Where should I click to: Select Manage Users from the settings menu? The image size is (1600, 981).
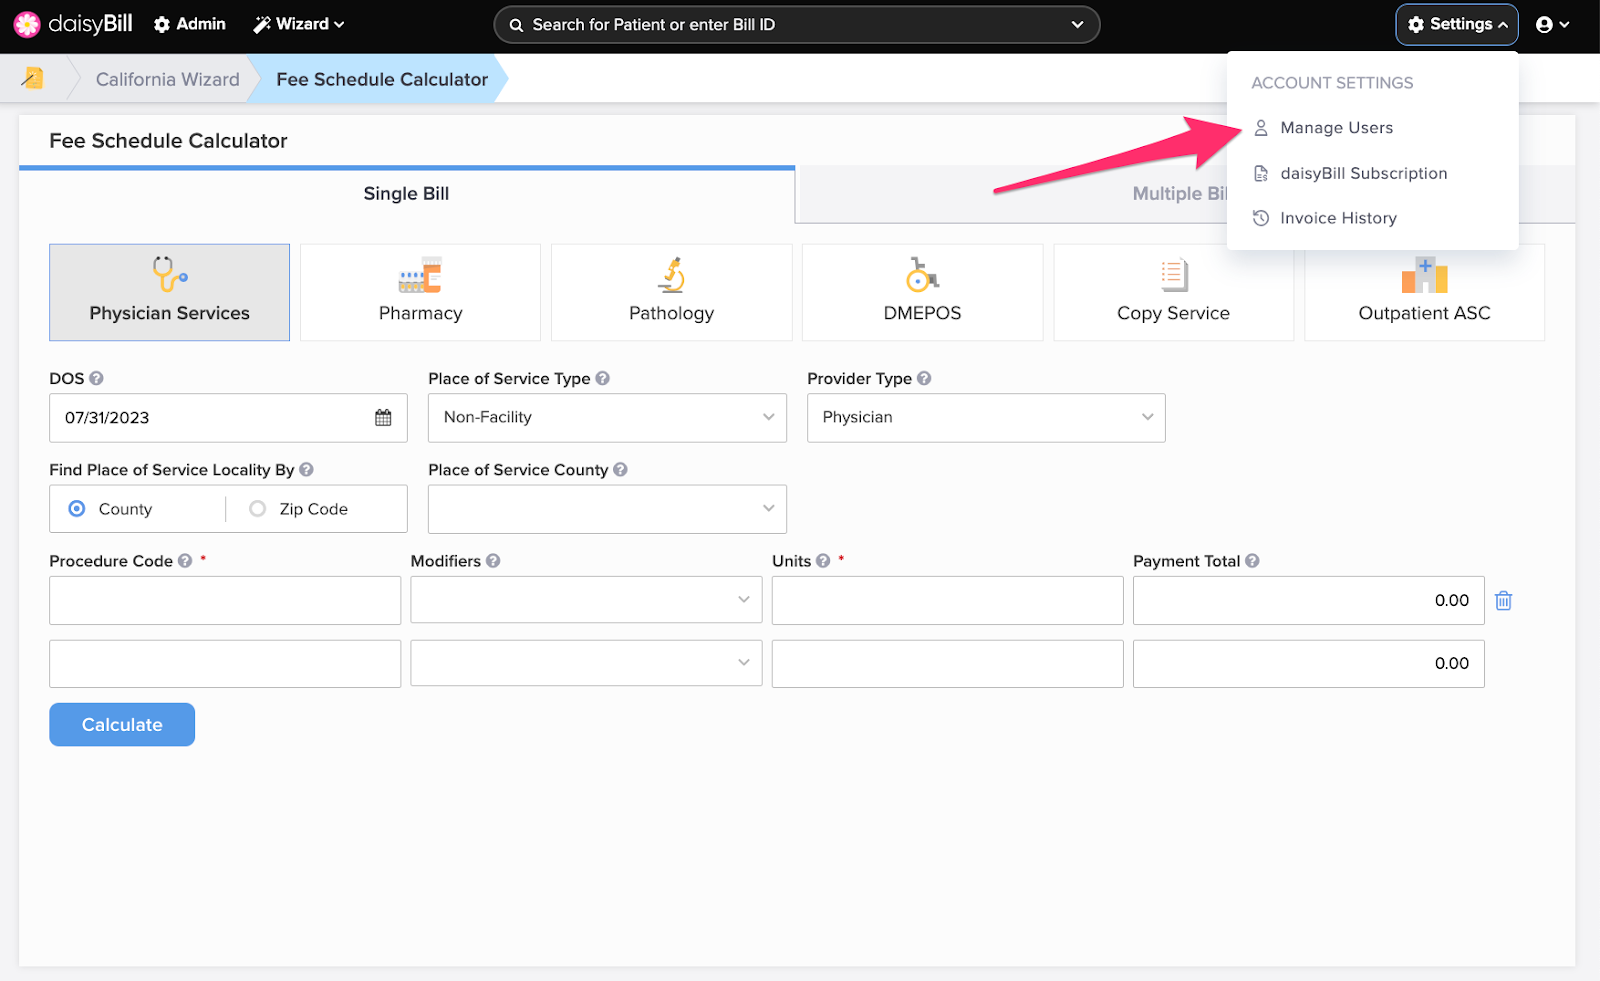[x=1336, y=127]
